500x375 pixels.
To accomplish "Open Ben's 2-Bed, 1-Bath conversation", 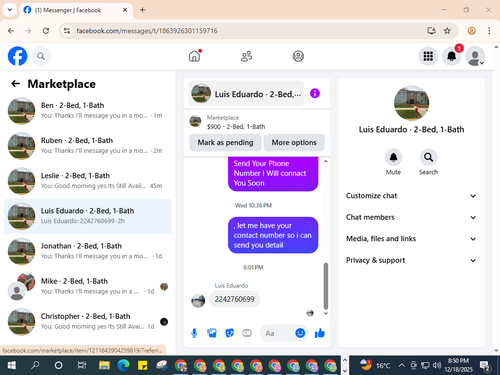I will point(88,111).
